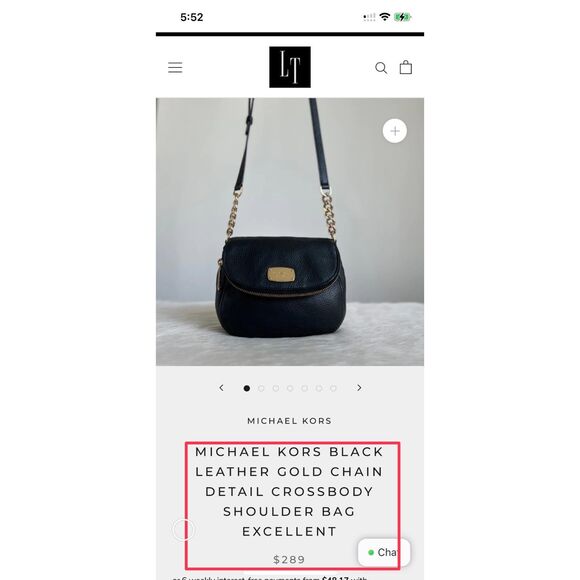This screenshot has width=580, height=580.
Task: Select the second carousel dot
Action: [261, 388]
